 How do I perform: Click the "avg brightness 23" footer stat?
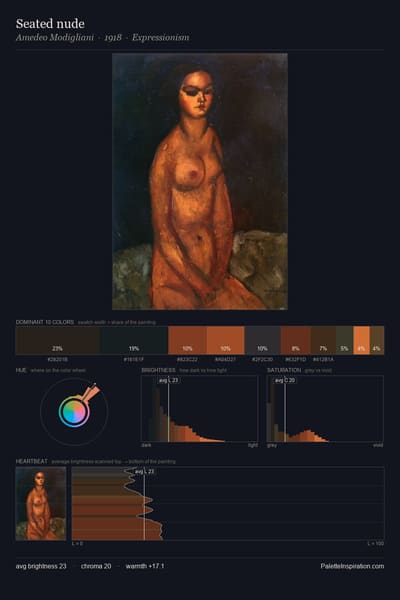[x=41, y=566]
